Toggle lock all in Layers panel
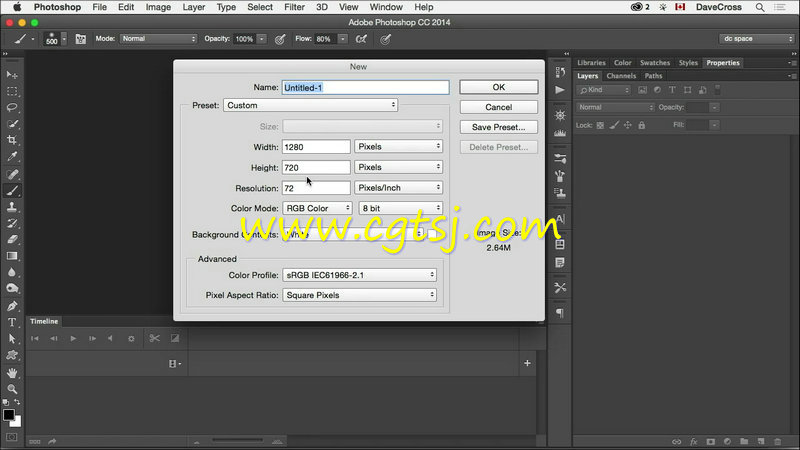 [642, 125]
